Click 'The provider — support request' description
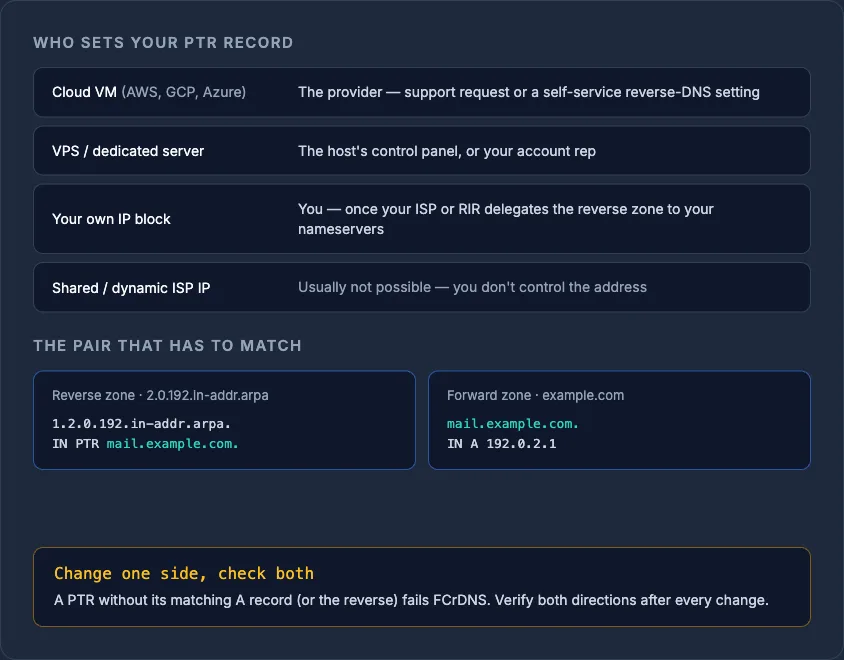Screen dimensions: 844x660 click(529, 92)
